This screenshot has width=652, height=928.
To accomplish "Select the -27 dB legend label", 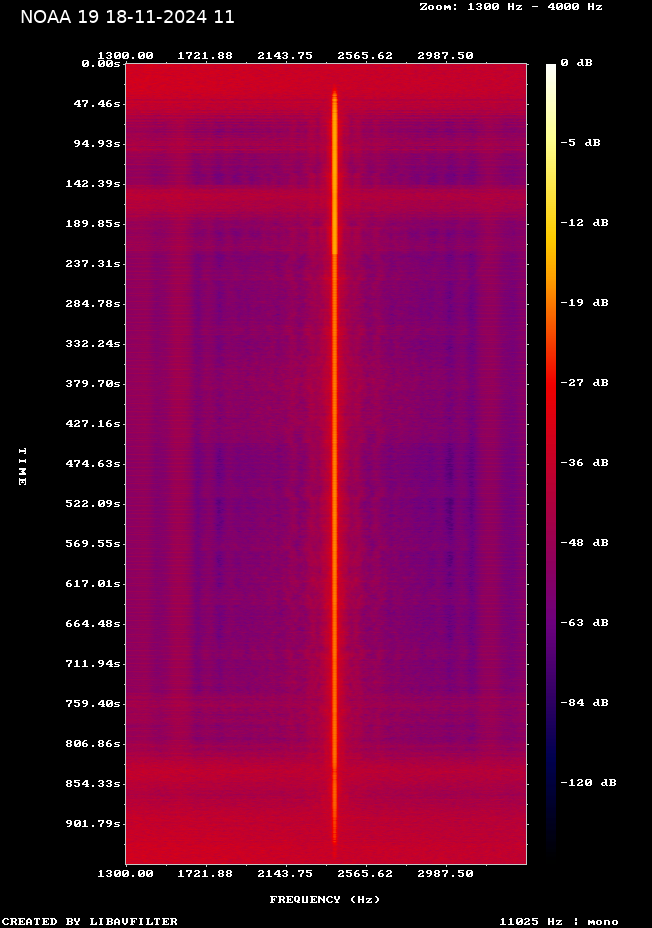I will click(x=584, y=382).
